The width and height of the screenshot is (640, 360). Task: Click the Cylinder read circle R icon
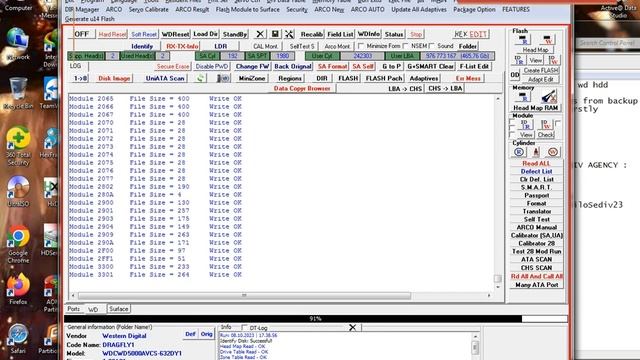tap(519, 152)
